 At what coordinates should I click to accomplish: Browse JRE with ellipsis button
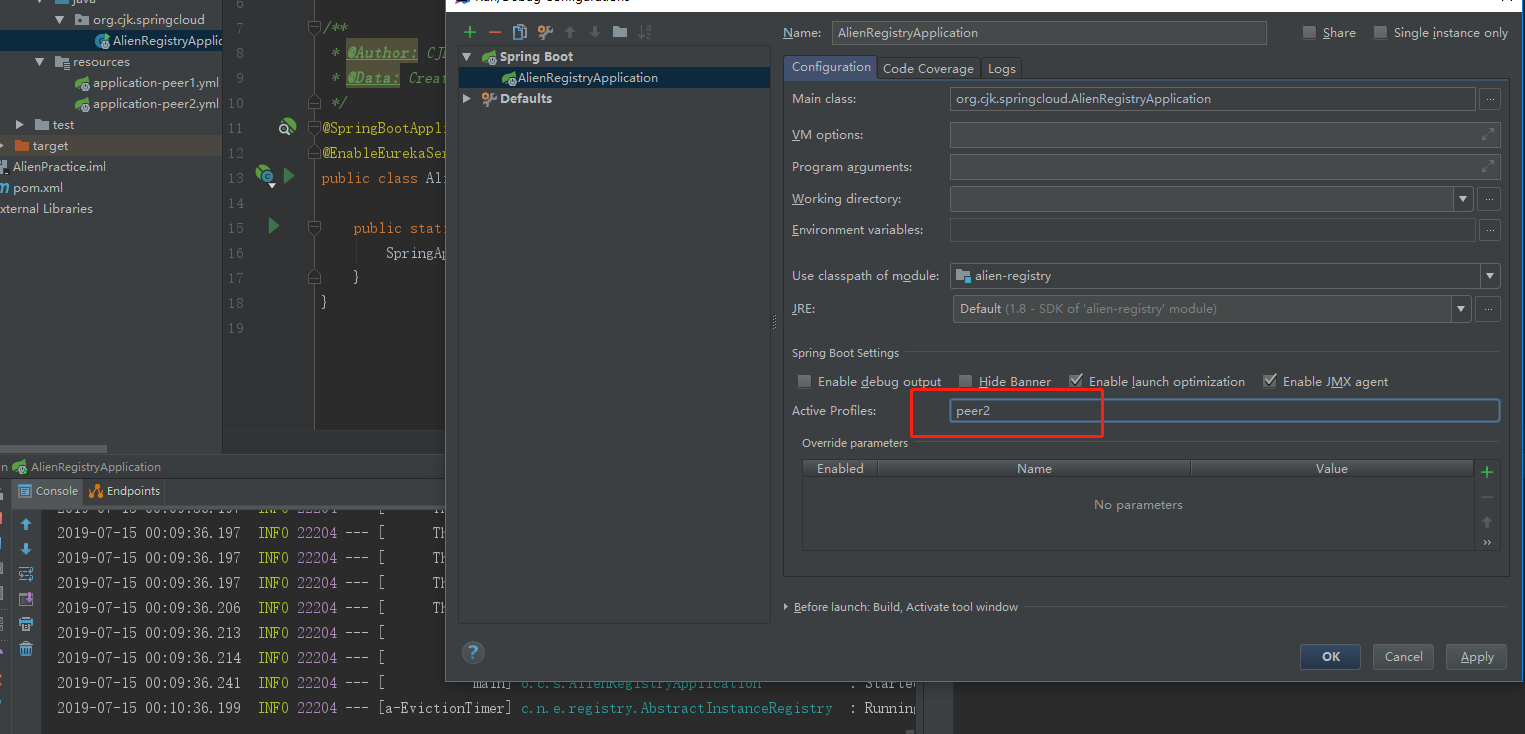pyautogui.click(x=1490, y=309)
